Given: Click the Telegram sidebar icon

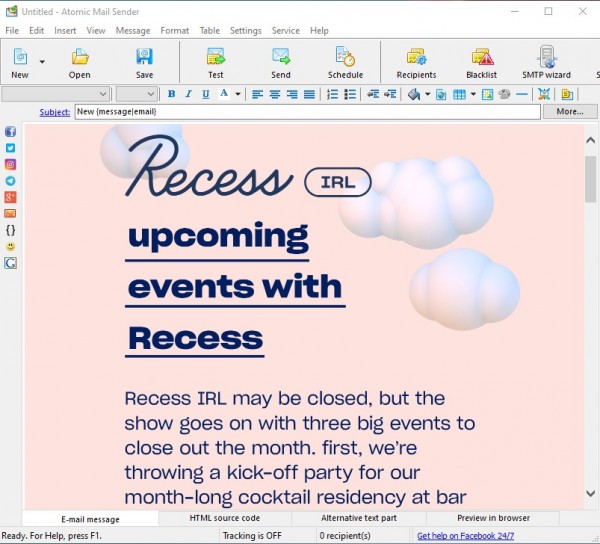Looking at the screenshot, I should [x=10, y=181].
